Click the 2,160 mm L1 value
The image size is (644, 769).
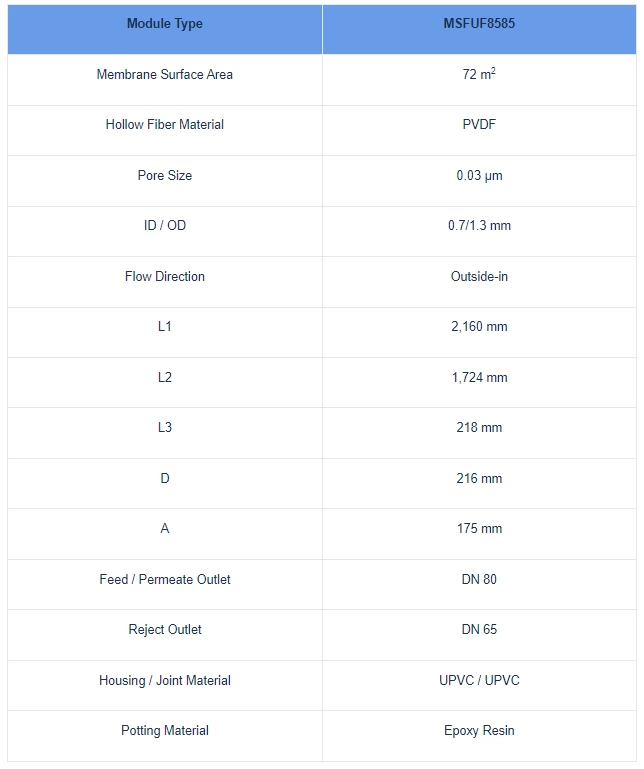click(479, 327)
